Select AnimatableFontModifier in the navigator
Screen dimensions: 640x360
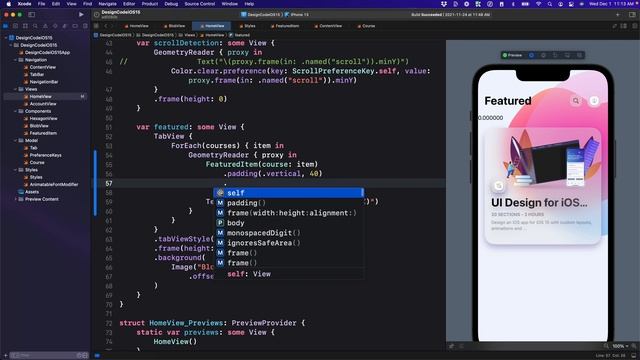[53, 184]
